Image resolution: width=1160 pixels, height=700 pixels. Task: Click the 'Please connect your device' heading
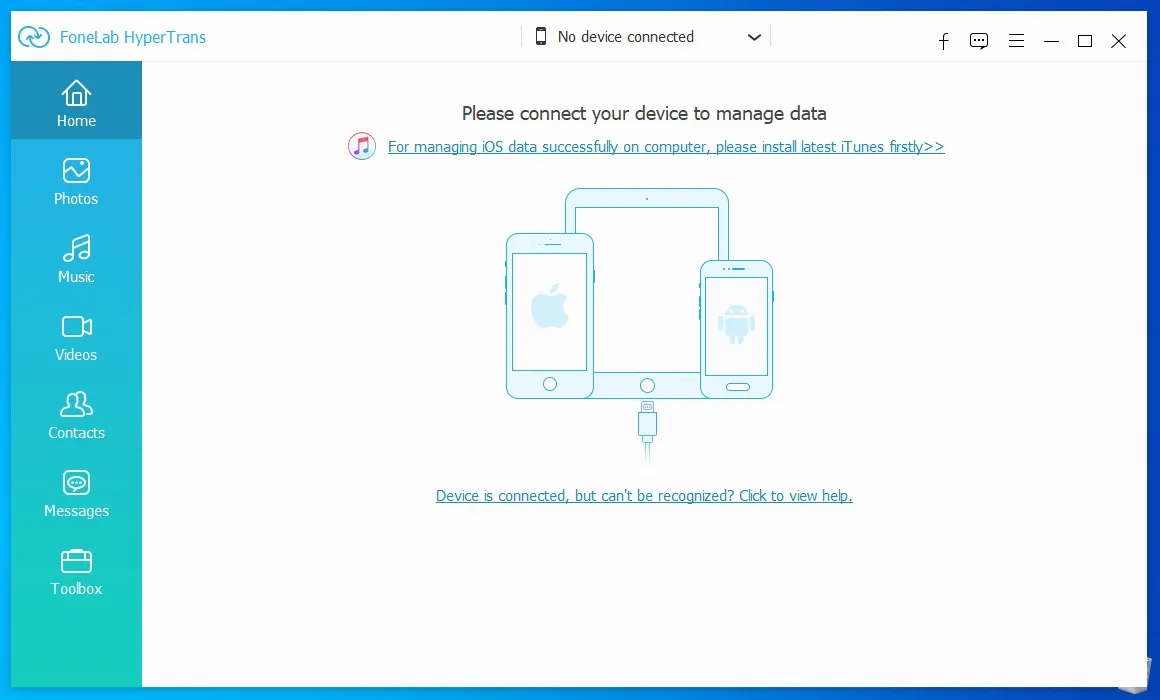644,113
